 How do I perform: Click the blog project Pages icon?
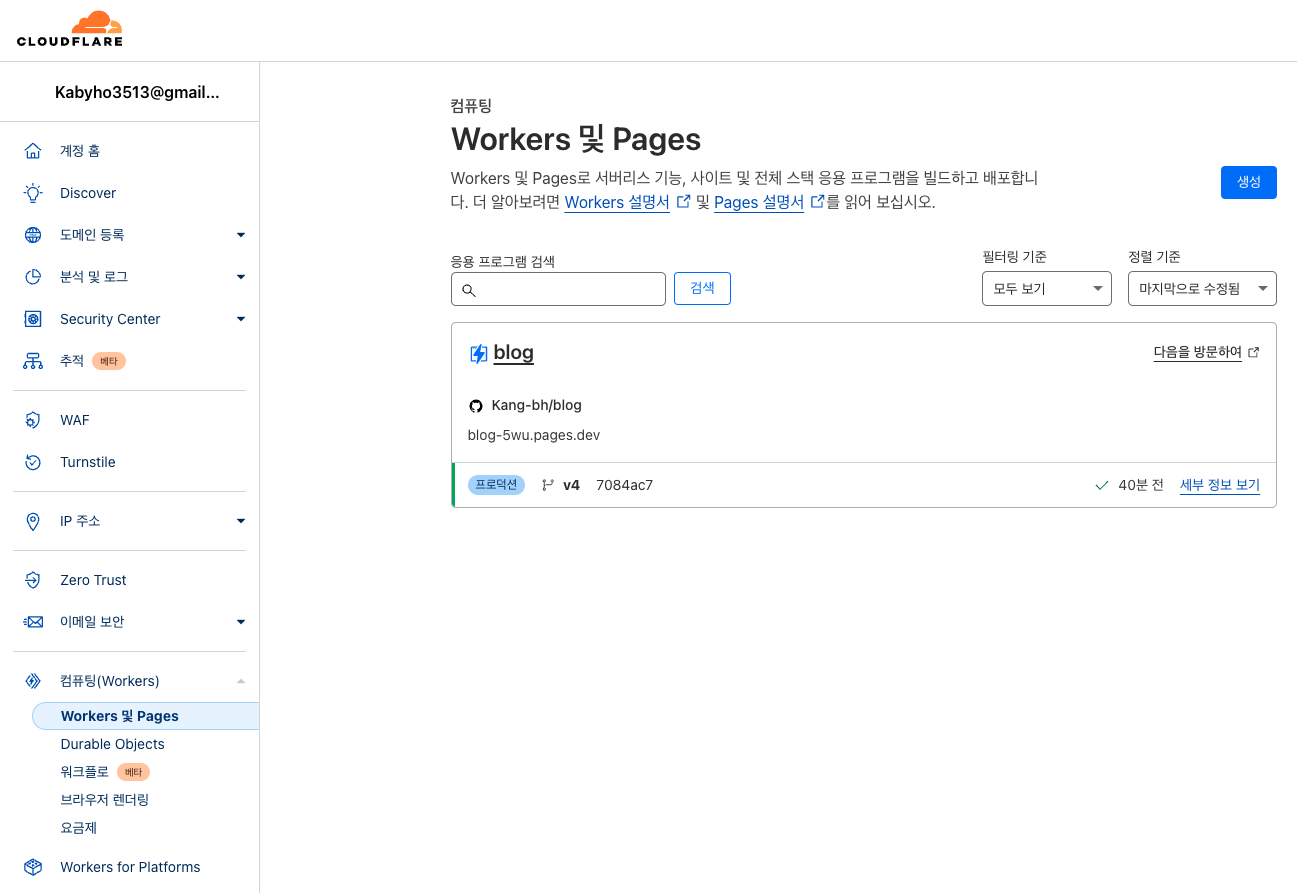[x=479, y=353]
